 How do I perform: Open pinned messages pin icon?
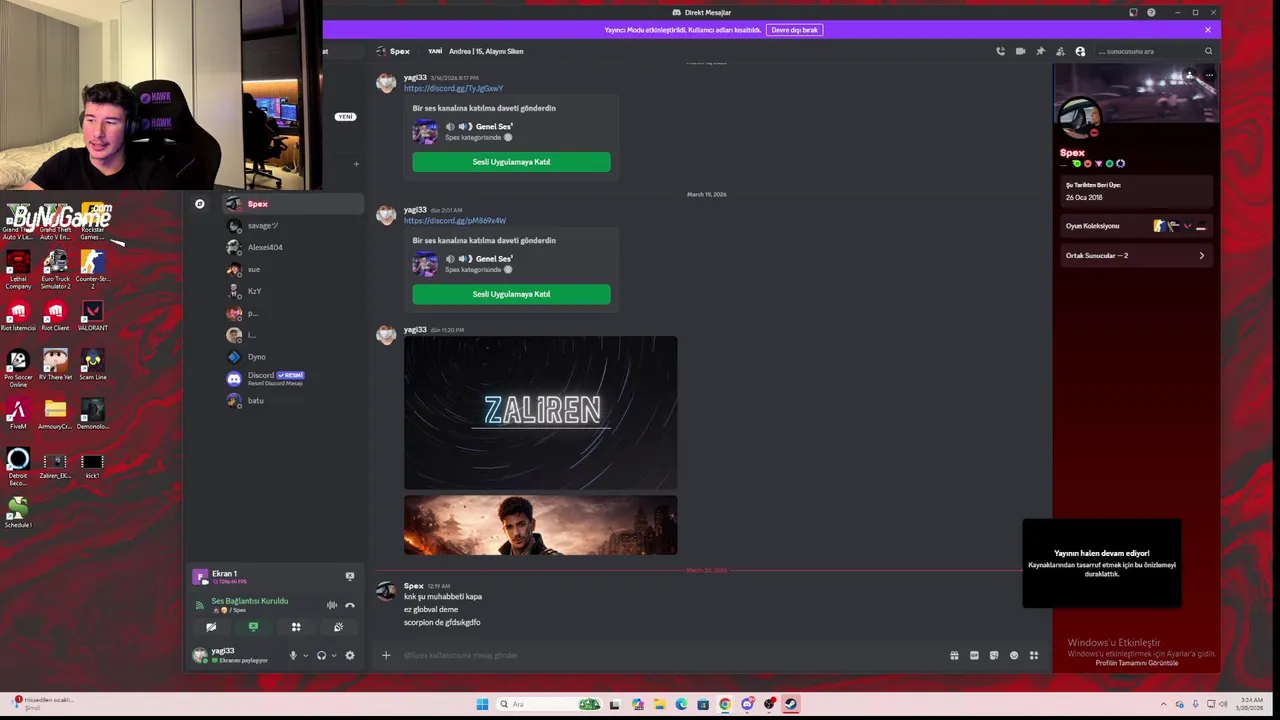[1040, 51]
